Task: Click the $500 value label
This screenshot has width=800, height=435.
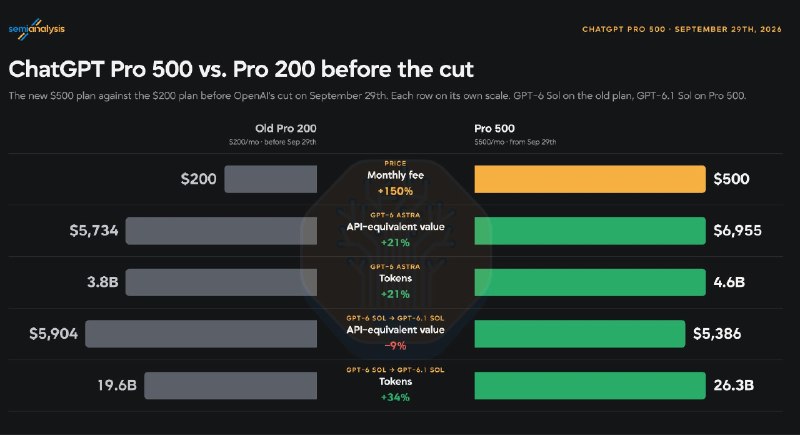Action: coord(731,179)
